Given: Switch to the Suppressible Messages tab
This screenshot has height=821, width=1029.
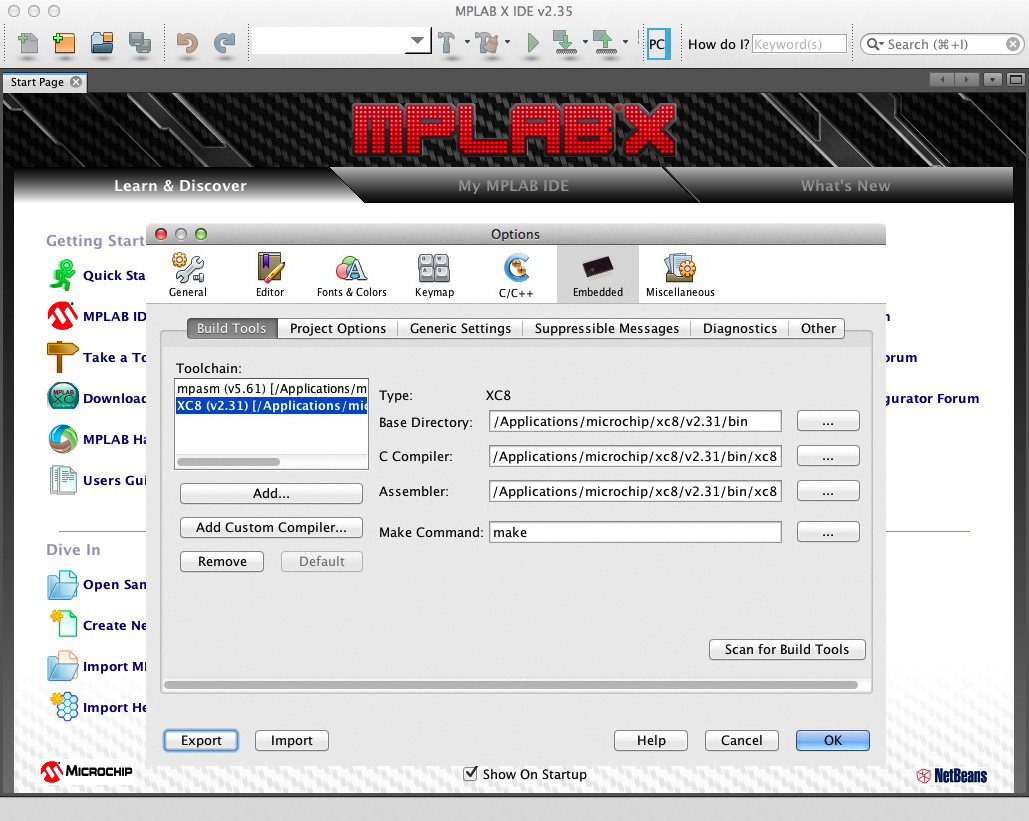Looking at the screenshot, I should coord(606,328).
